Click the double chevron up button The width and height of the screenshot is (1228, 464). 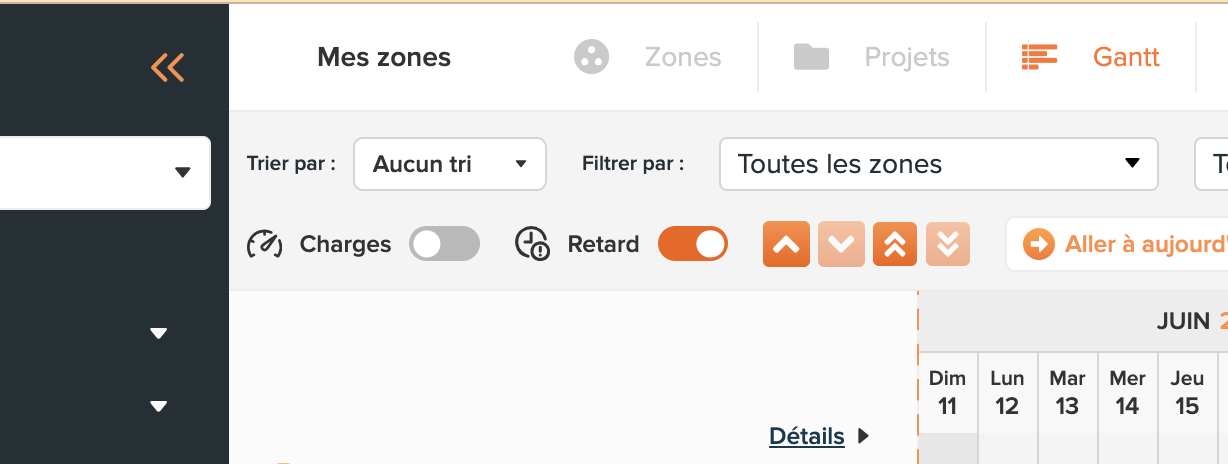coord(895,245)
